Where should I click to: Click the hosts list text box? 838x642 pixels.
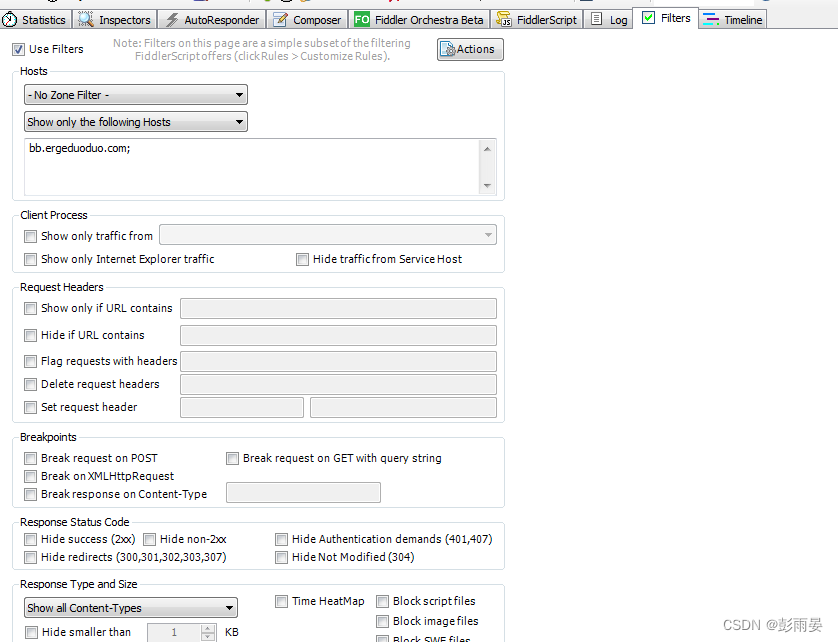(252, 167)
